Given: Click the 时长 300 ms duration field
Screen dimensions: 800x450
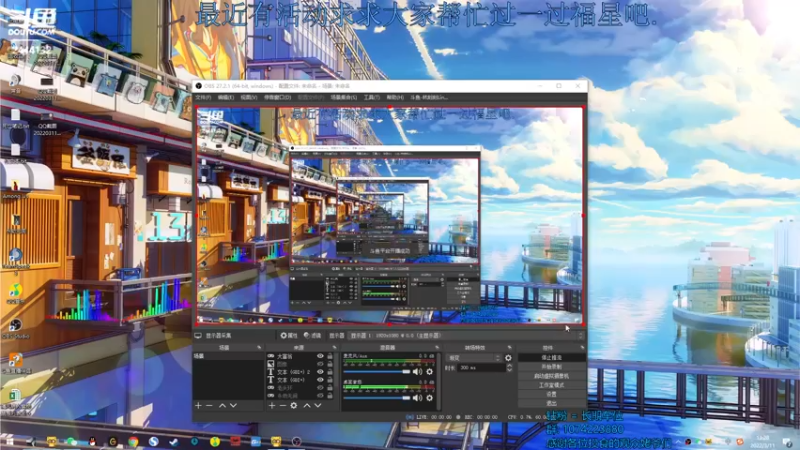Looking at the screenshot, I should [481, 368].
